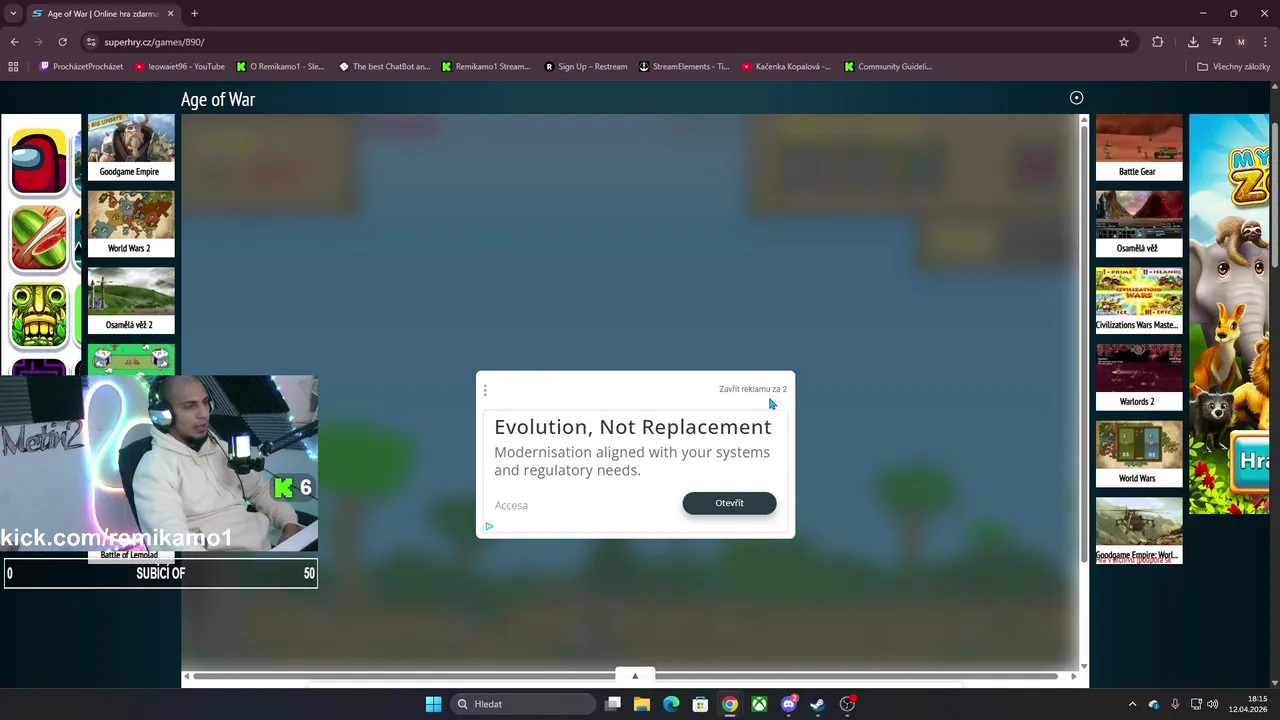Screen dimensions: 1280x720
Task: Open clock and date 18:15
Action: [1248, 704]
